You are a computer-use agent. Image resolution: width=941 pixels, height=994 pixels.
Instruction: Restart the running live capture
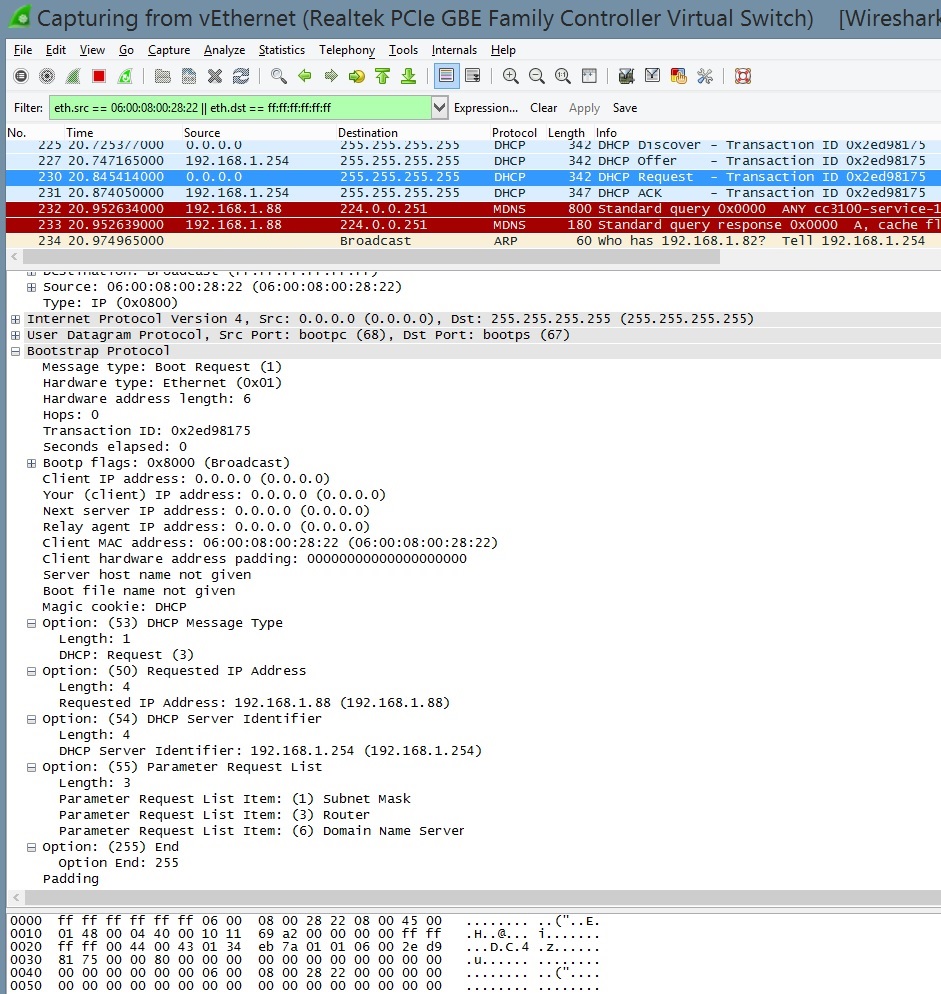[x=125, y=77]
